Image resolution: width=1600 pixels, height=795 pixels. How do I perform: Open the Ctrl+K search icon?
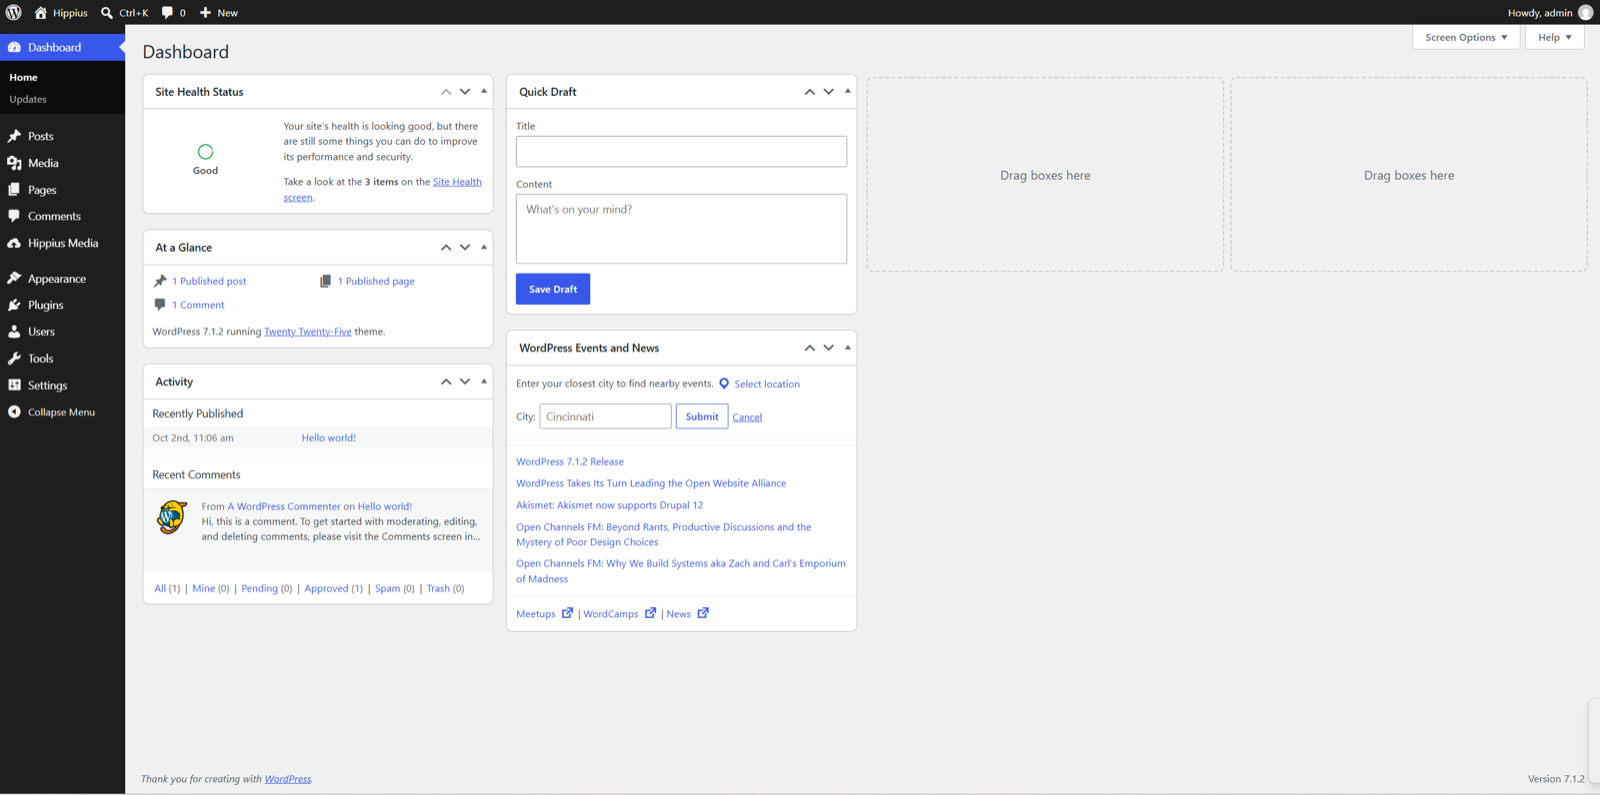107,13
